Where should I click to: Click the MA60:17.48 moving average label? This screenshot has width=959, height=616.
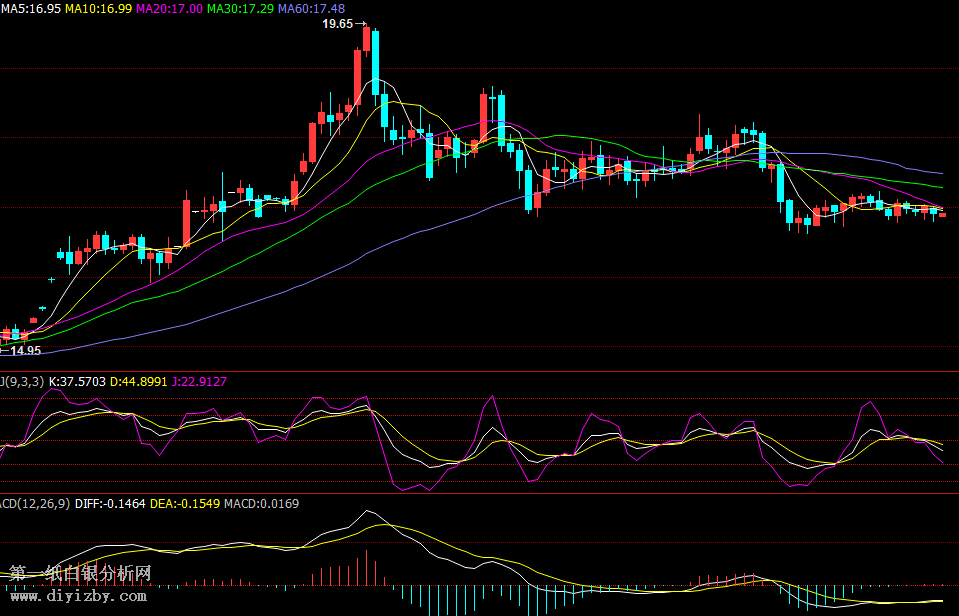pyautogui.click(x=311, y=8)
